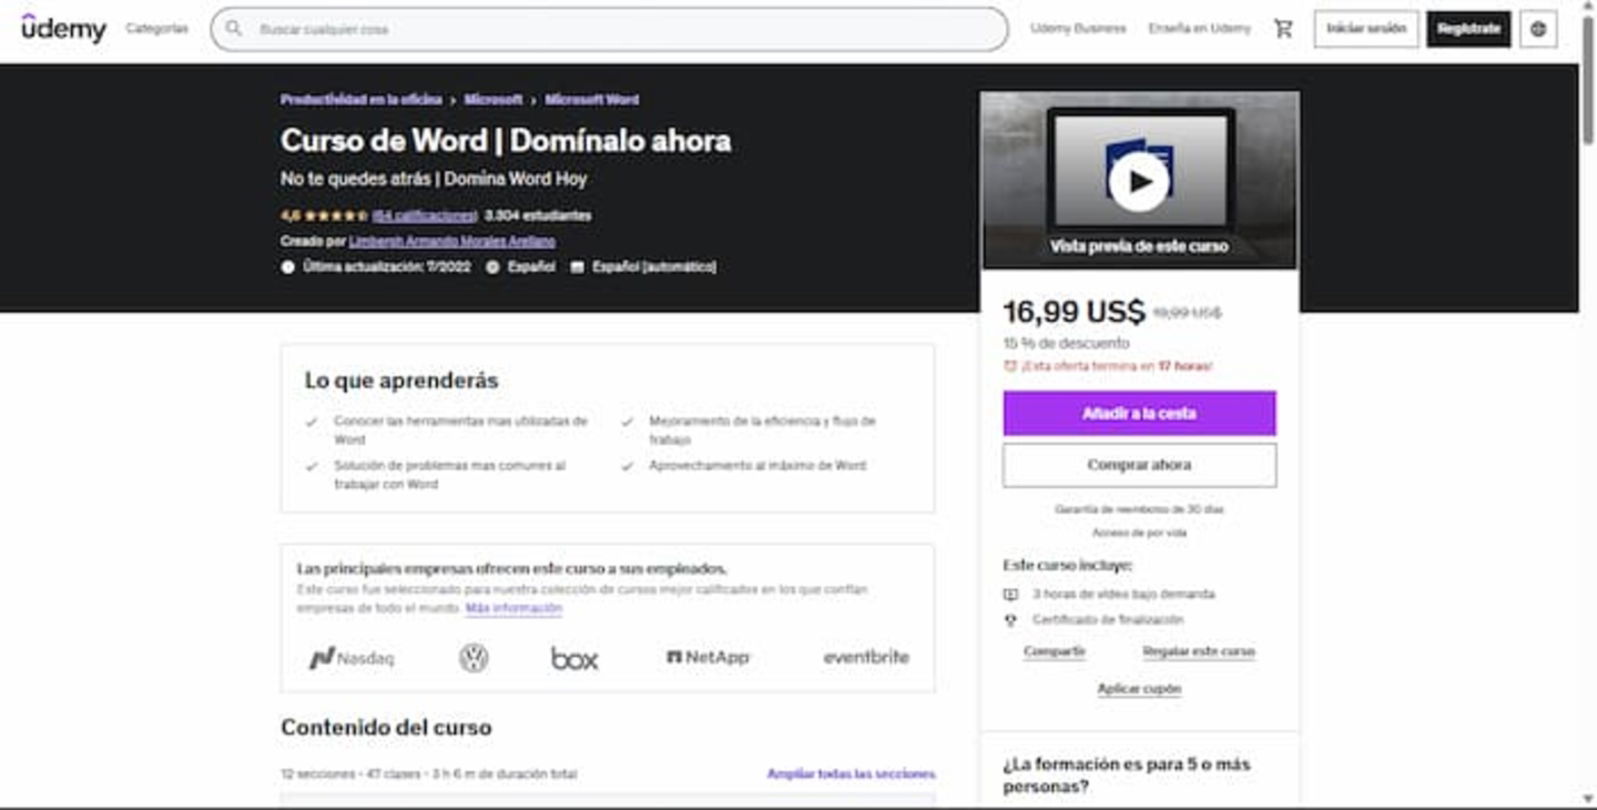The image size is (1597, 810).
Task: Open Enseña en Udemy link
Action: click(1199, 29)
